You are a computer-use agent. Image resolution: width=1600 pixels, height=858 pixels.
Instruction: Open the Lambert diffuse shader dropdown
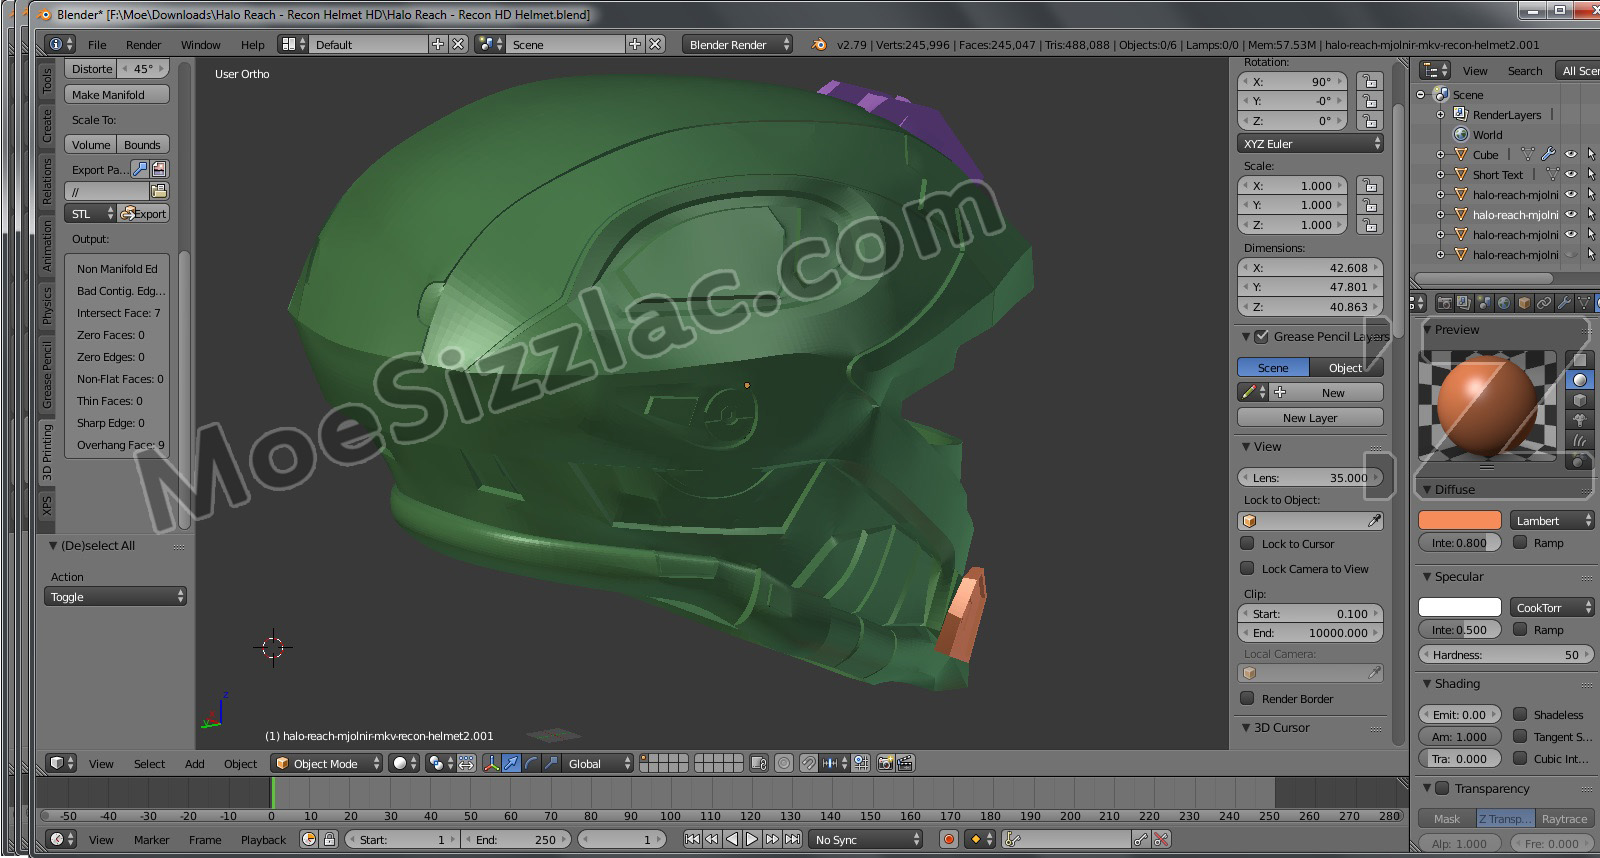pos(1552,520)
